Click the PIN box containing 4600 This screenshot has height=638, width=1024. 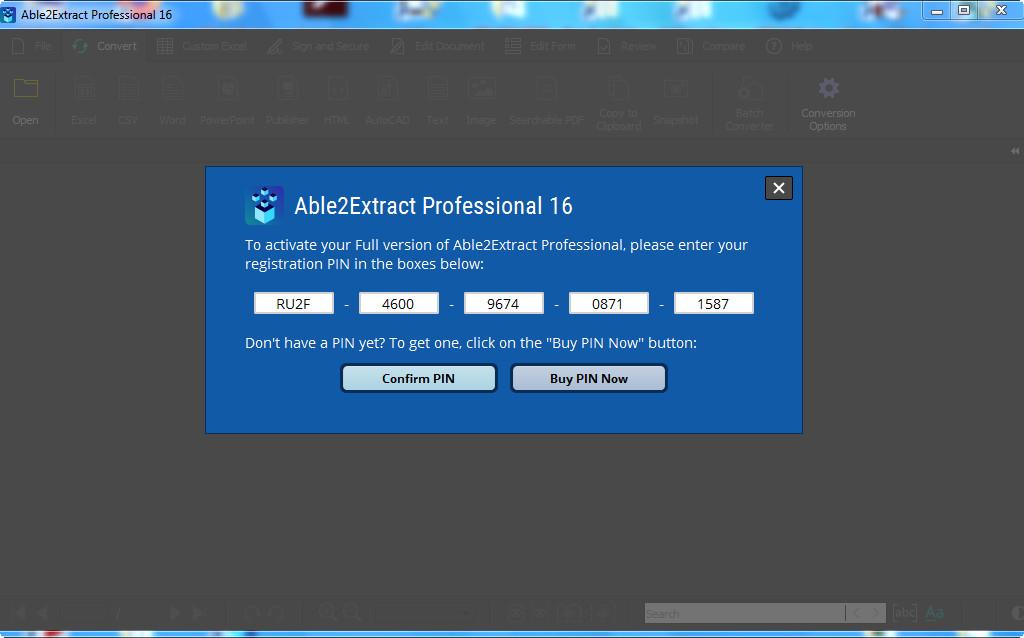[x=398, y=304]
